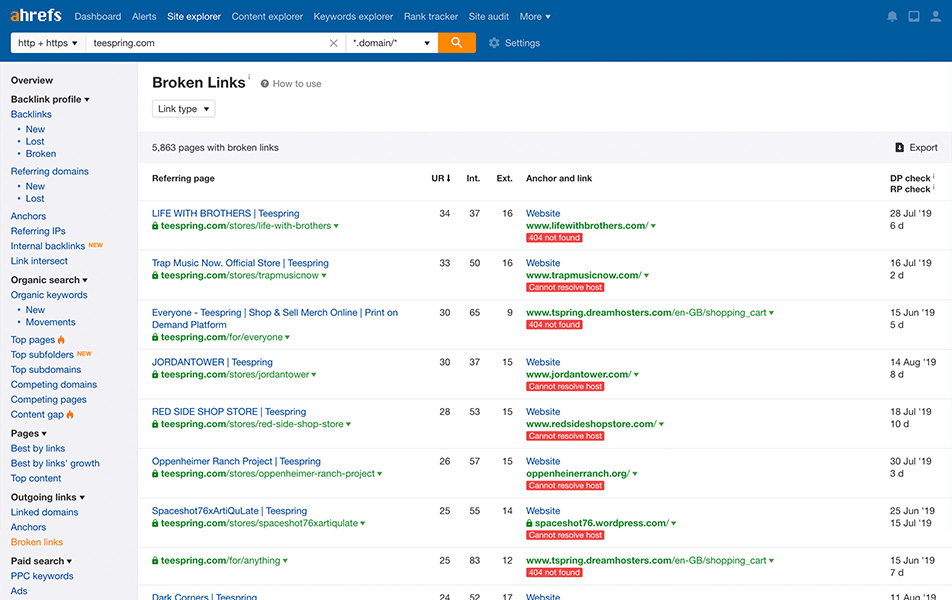Click the info icon next to DP check
952x600 pixels.
pyautogui.click(x=934, y=176)
